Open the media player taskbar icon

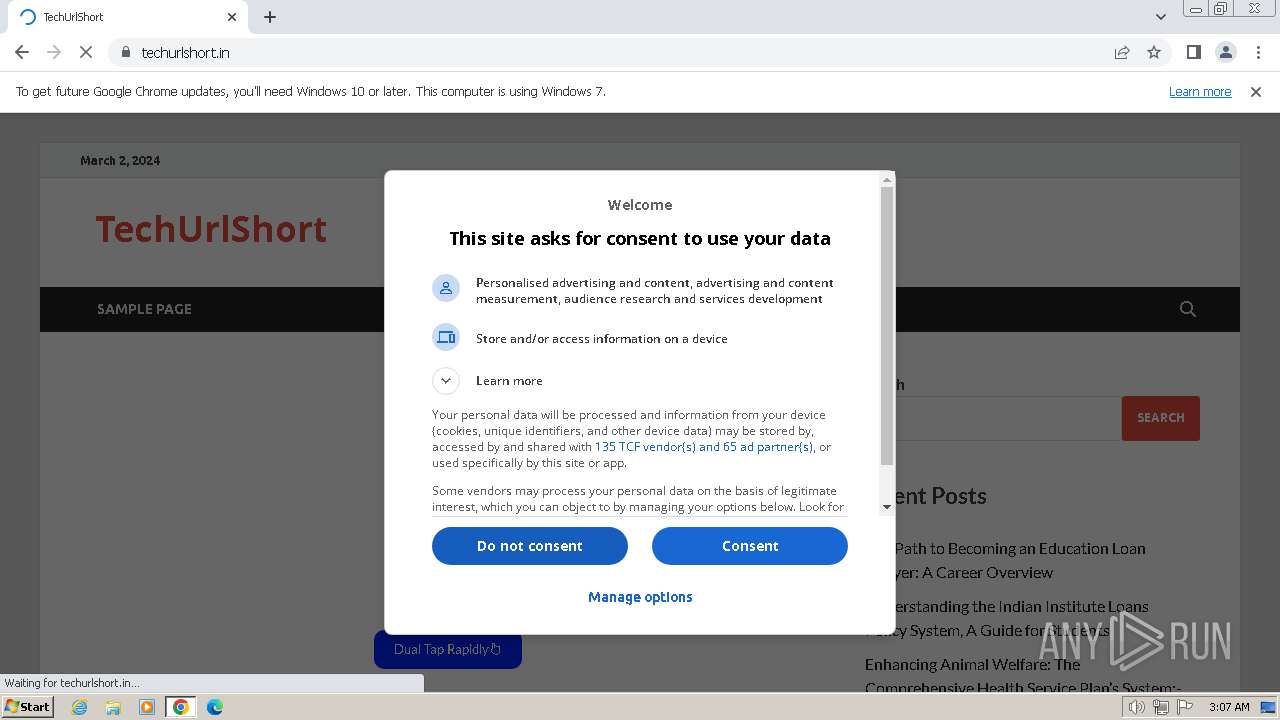click(x=147, y=707)
